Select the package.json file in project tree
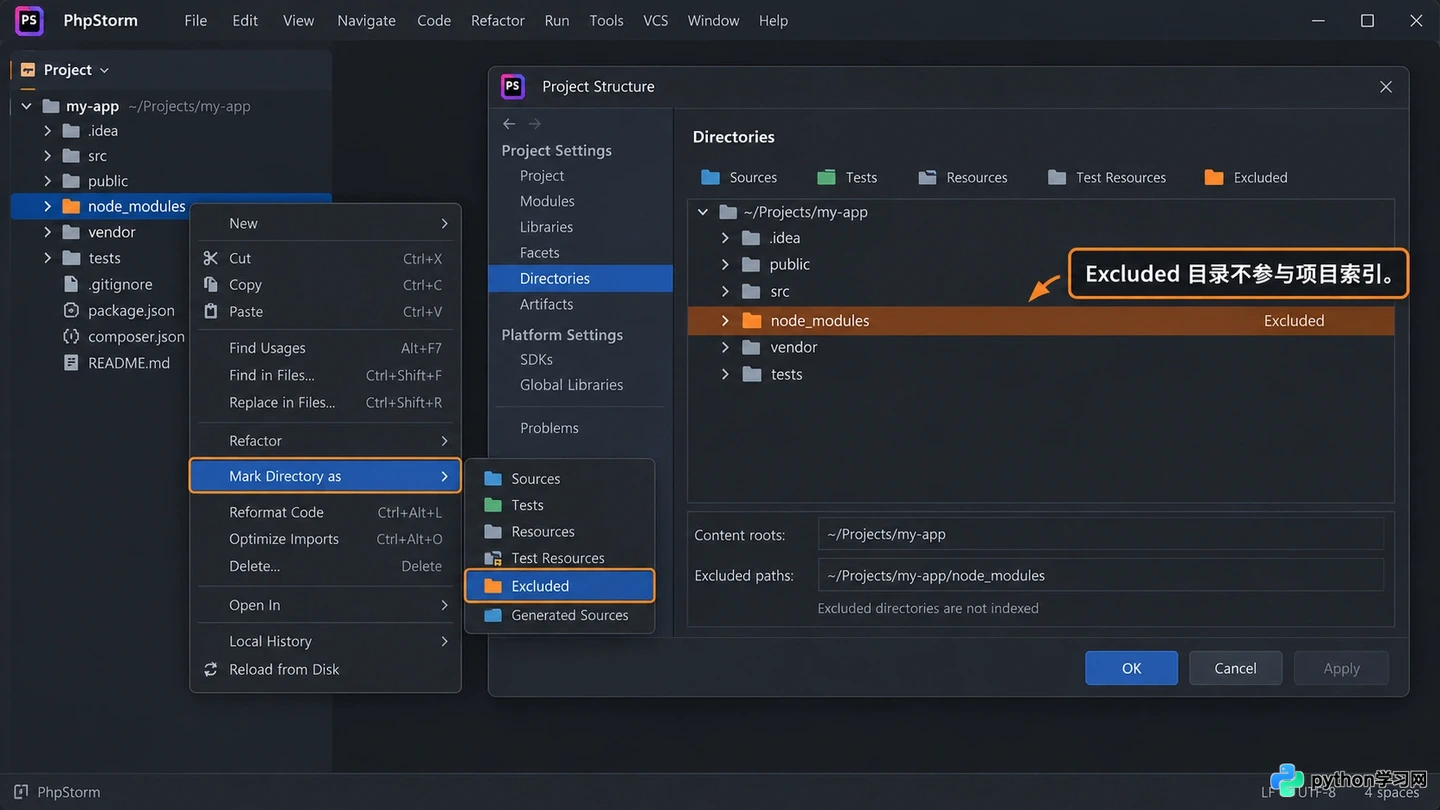 tap(130, 310)
